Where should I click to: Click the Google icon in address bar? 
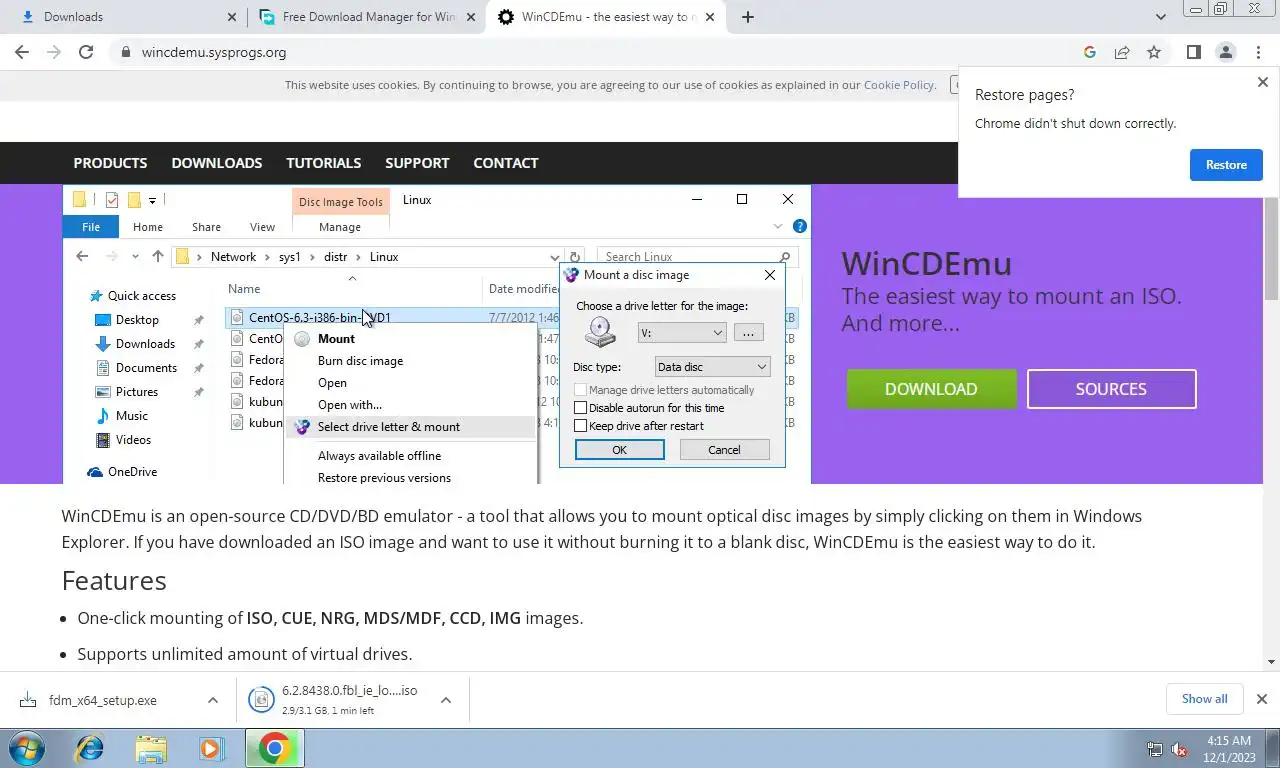click(x=1090, y=52)
